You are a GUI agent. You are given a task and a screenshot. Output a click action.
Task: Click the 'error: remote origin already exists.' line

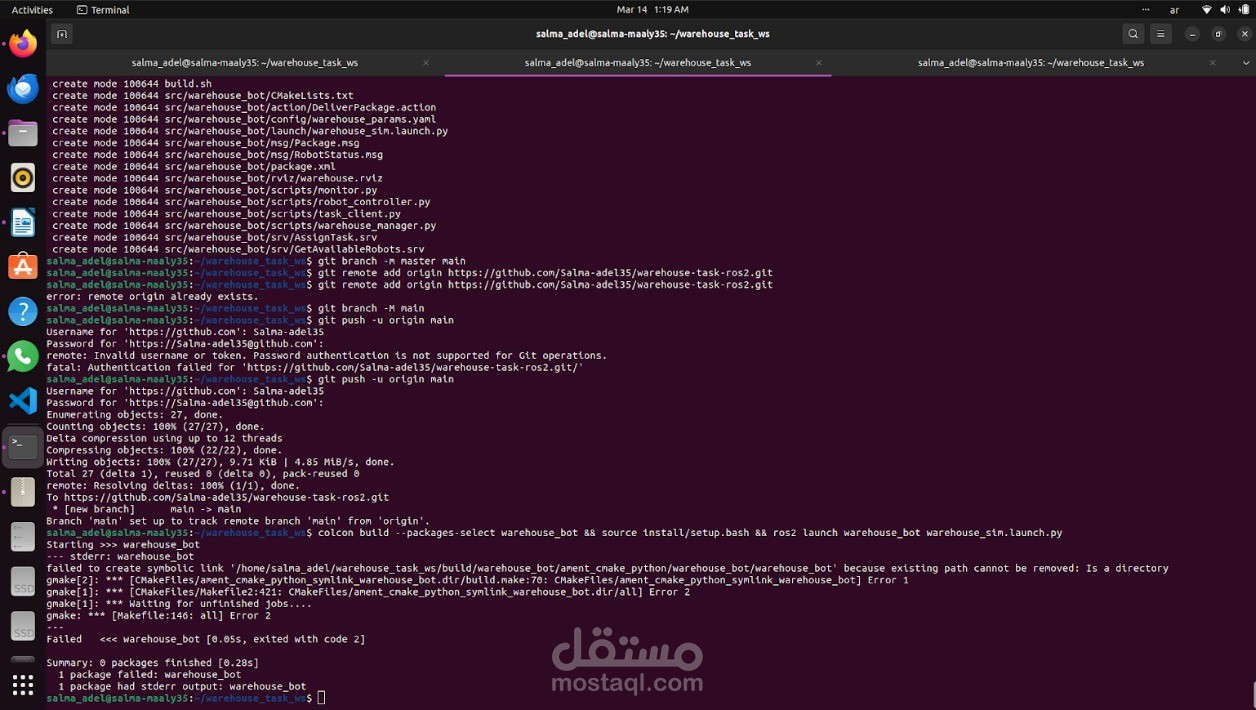click(152, 296)
